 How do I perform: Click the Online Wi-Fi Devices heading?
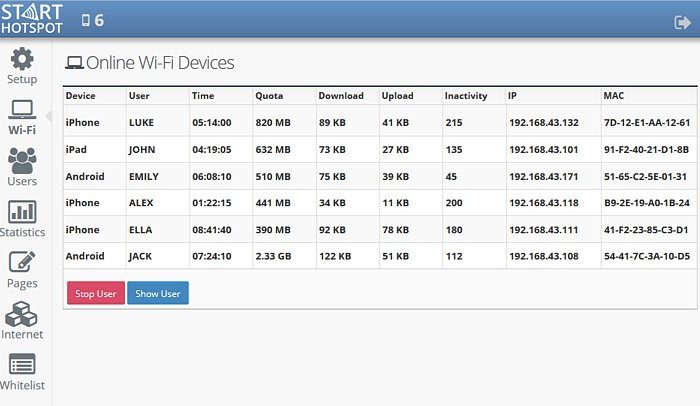[x=160, y=63]
